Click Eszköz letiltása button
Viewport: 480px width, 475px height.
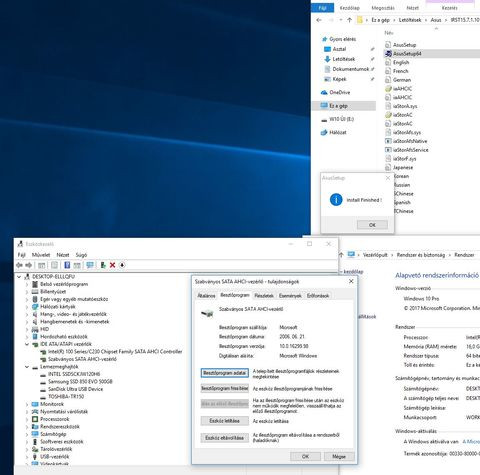(225, 421)
